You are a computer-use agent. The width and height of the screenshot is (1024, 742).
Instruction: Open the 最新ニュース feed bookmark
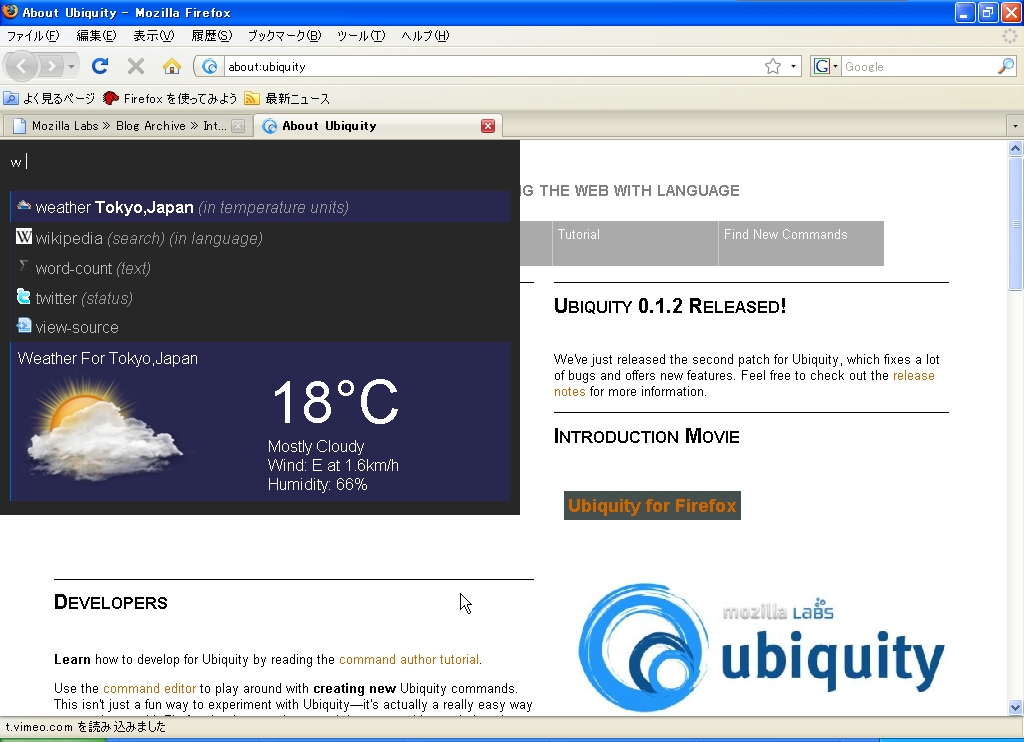(287, 99)
